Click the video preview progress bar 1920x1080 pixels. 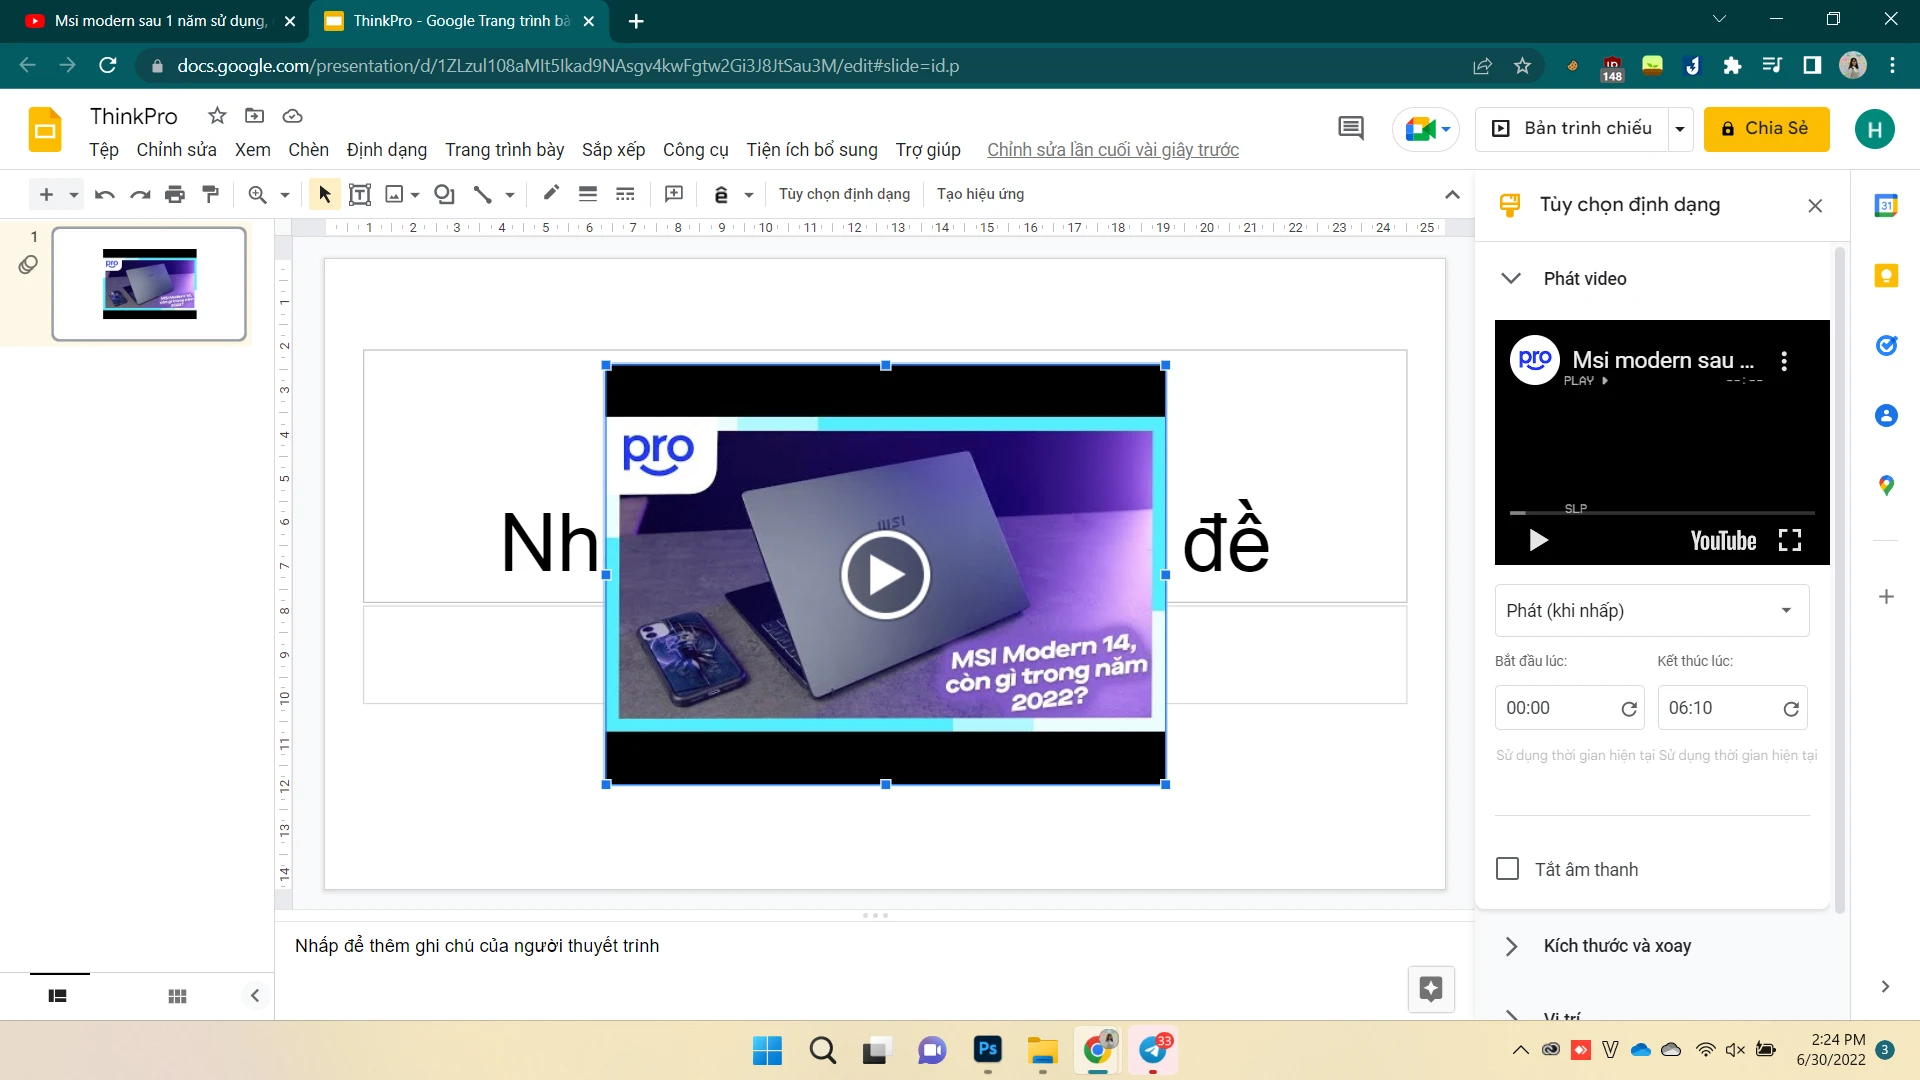(x=1662, y=513)
